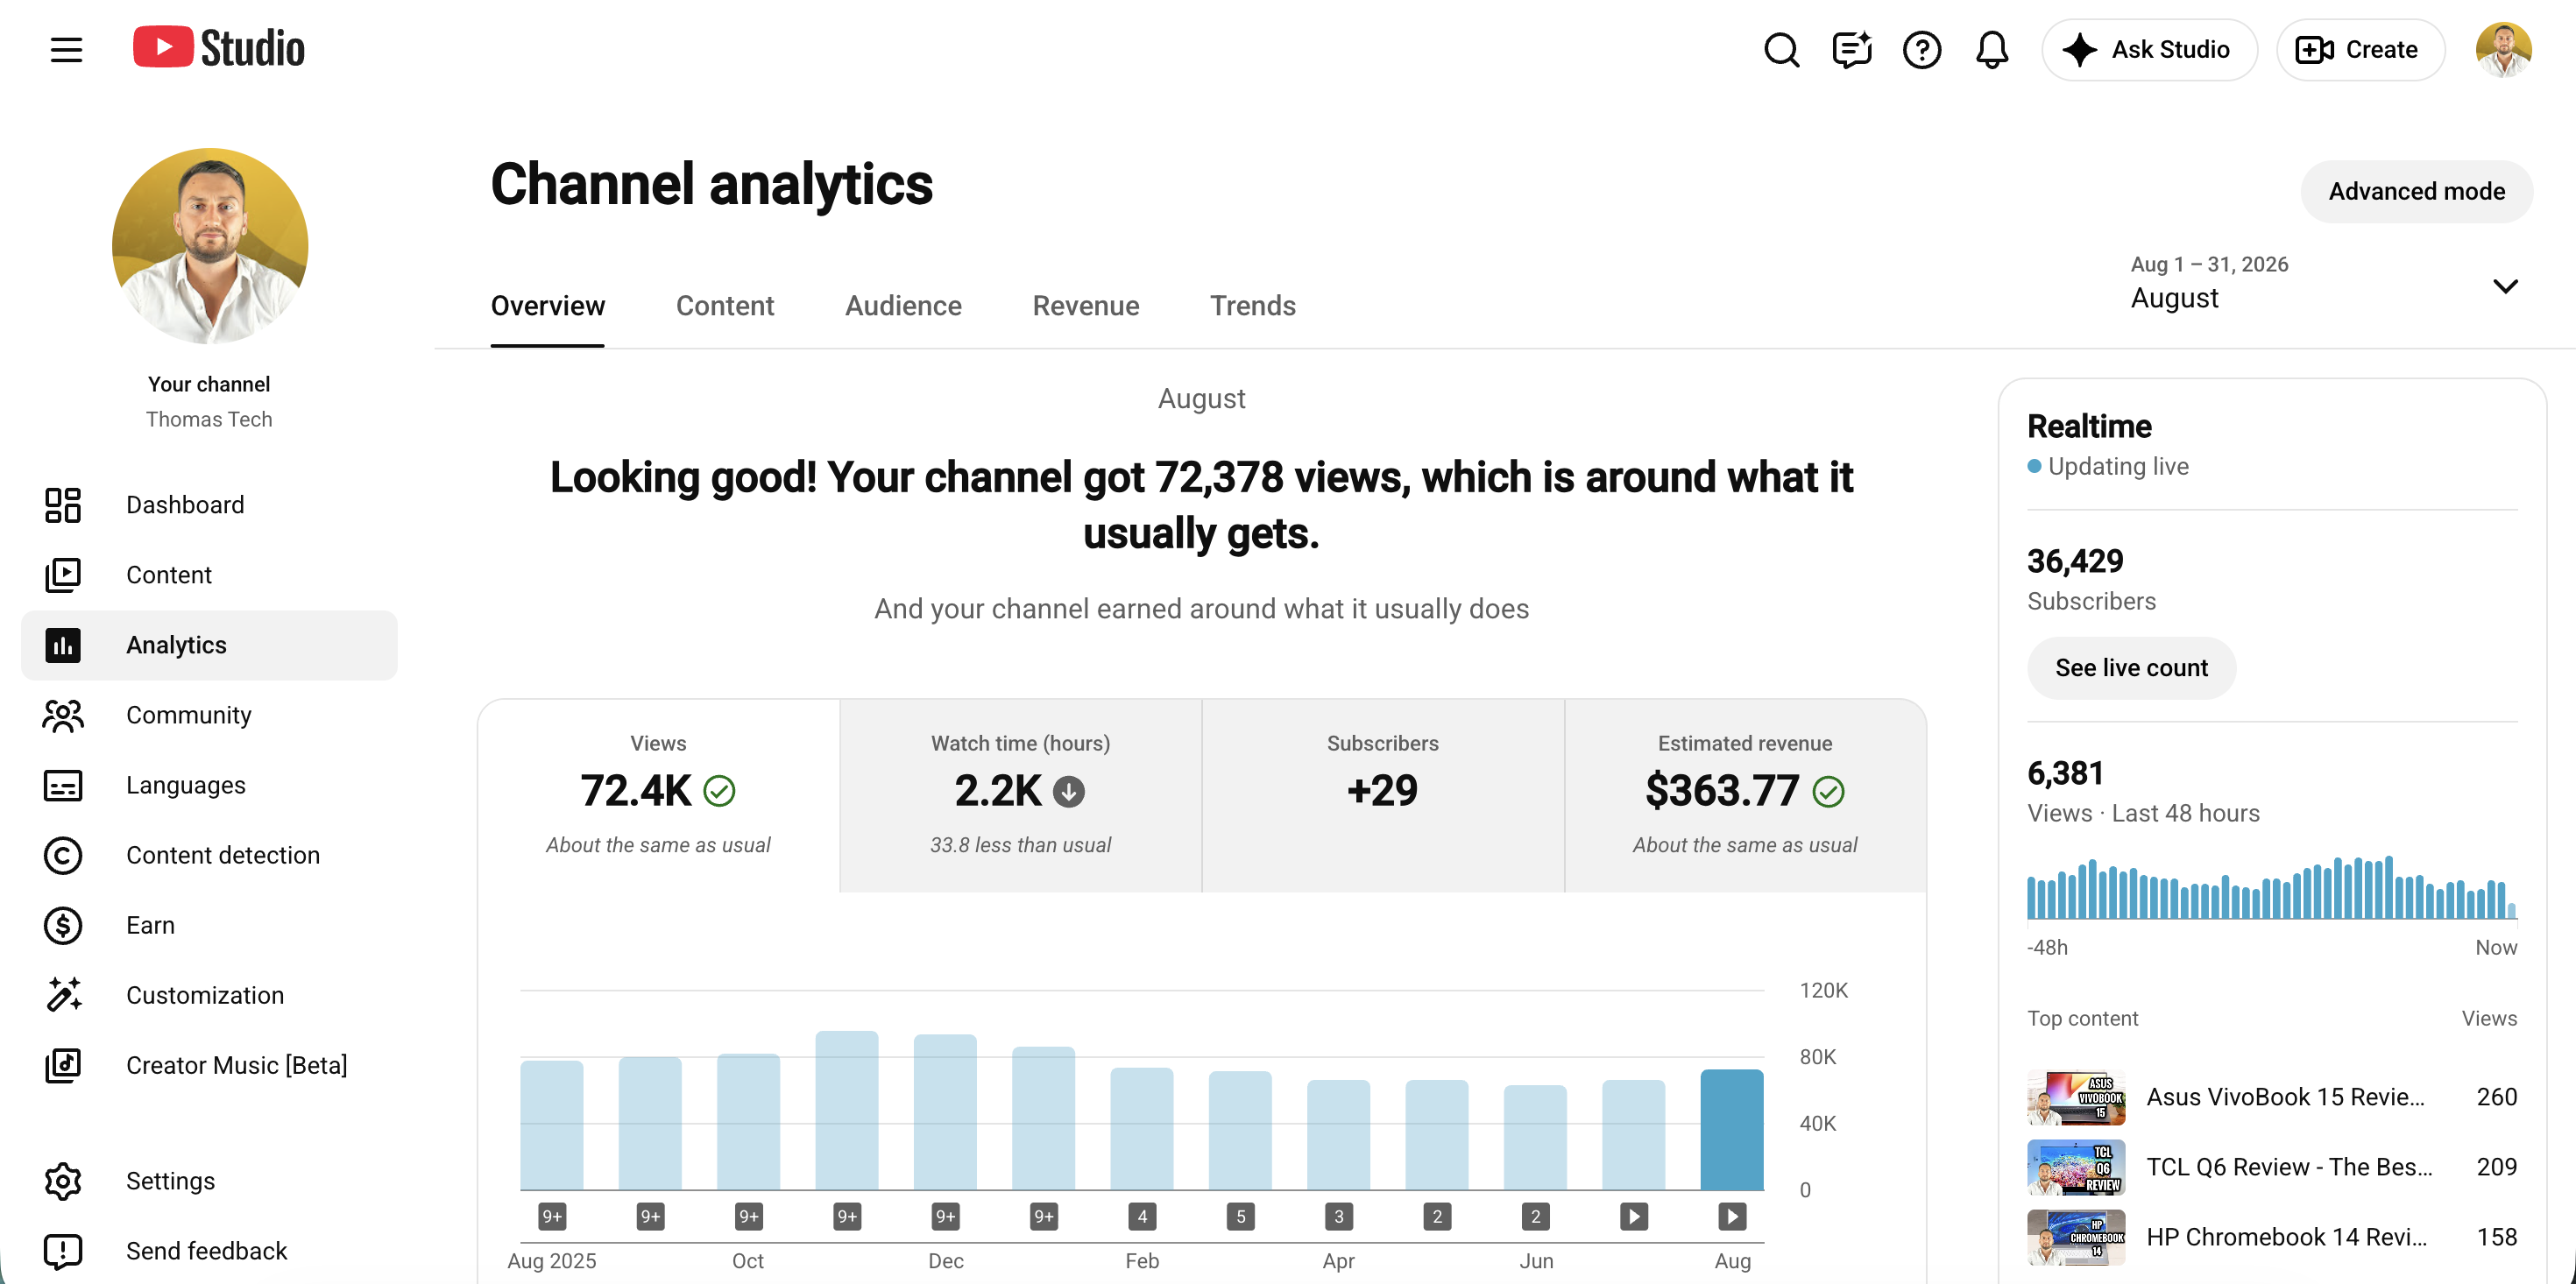Open the Asus VivoBook 15 review thumbnail
Screen dimensions: 2576x1284
coord(2076,1097)
